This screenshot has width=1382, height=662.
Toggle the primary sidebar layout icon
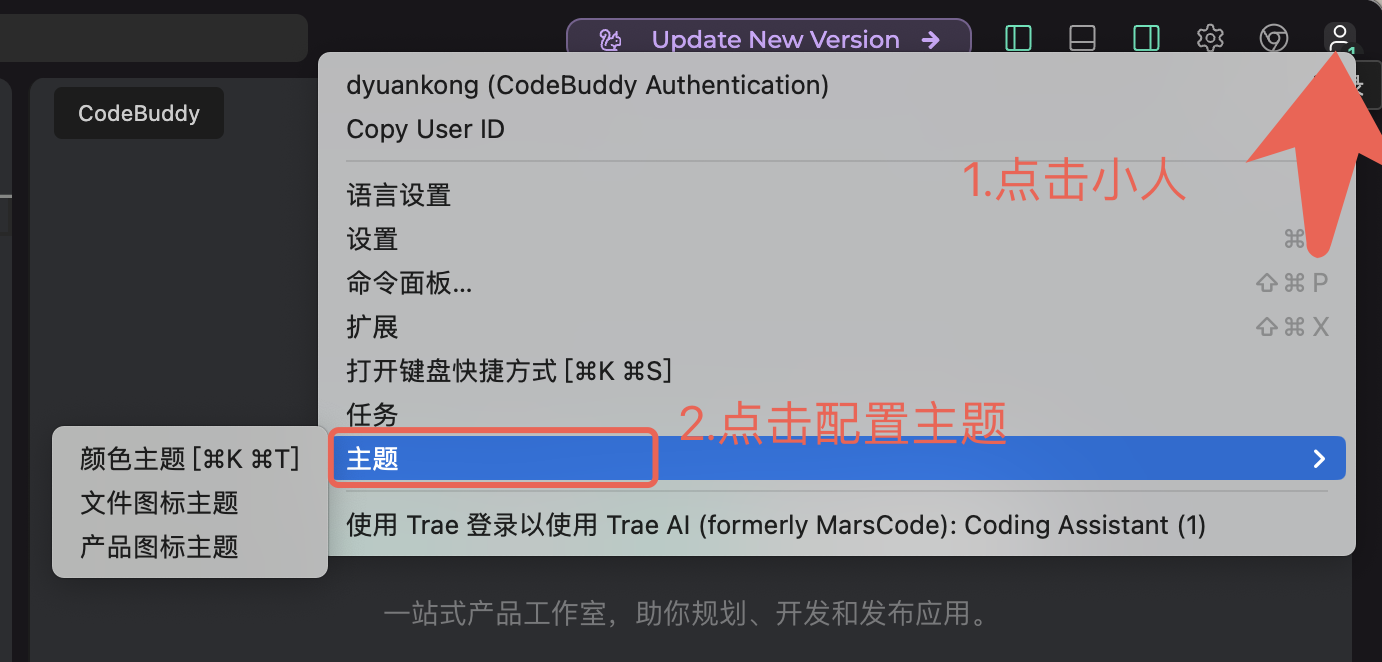(x=1018, y=39)
